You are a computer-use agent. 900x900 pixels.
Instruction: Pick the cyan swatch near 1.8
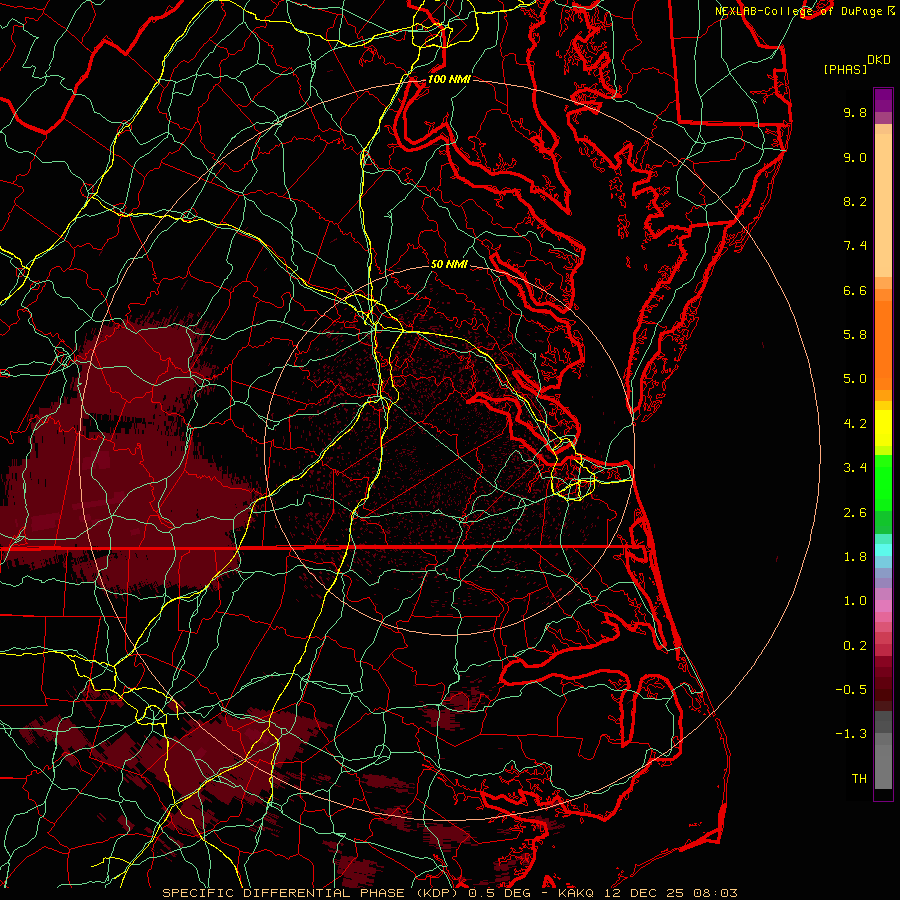883,550
